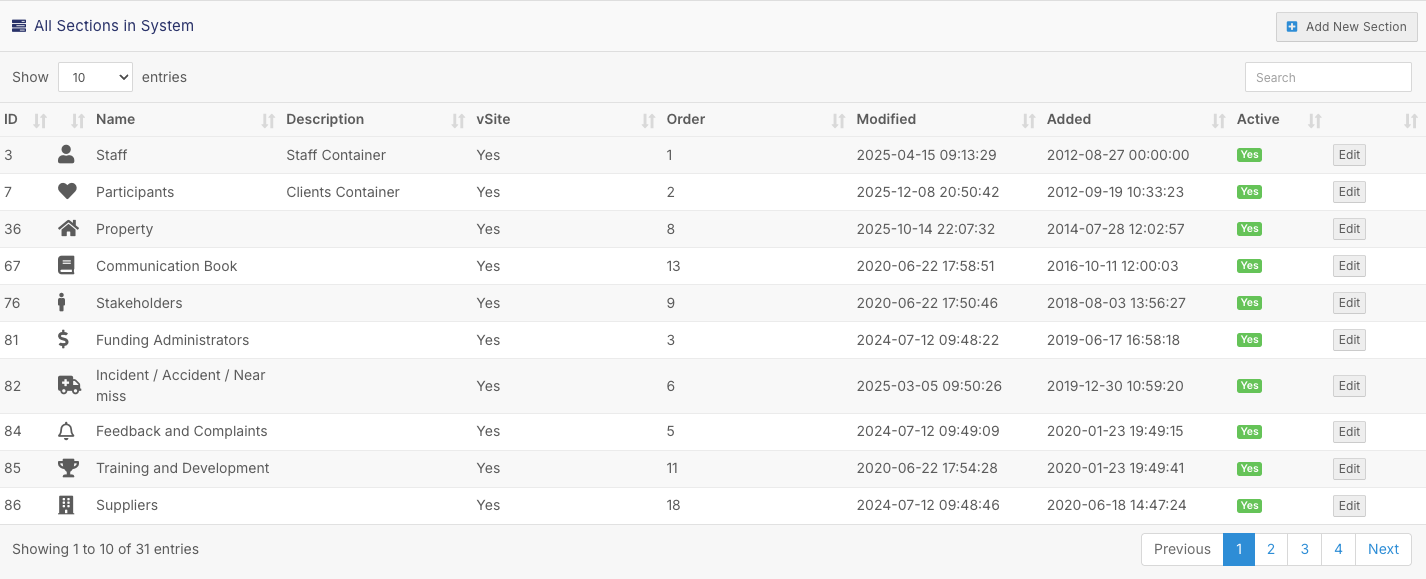This screenshot has height=579, width=1426.
Task: Sort by the Name column arrows
Action: click(268, 120)
